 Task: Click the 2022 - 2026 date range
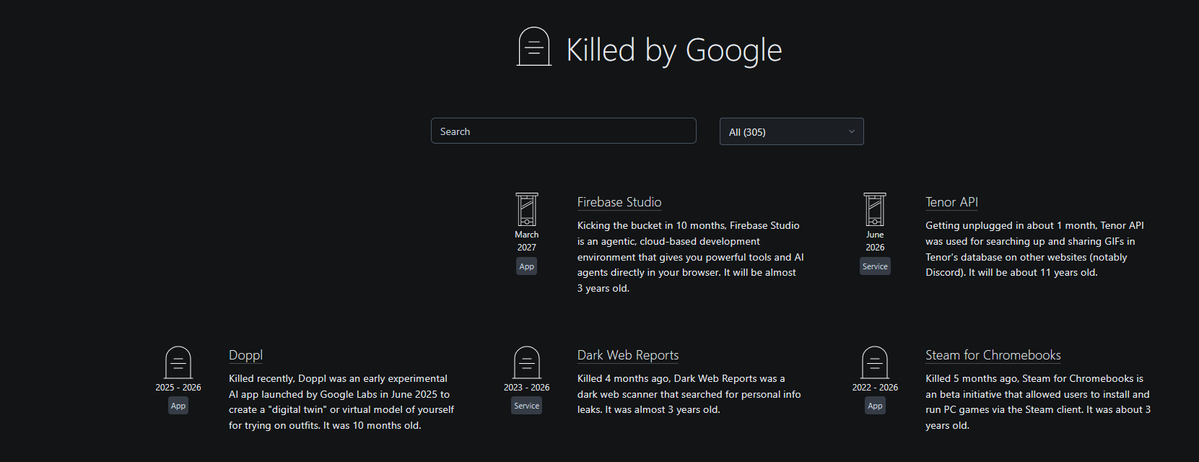[x=875, y=388]
